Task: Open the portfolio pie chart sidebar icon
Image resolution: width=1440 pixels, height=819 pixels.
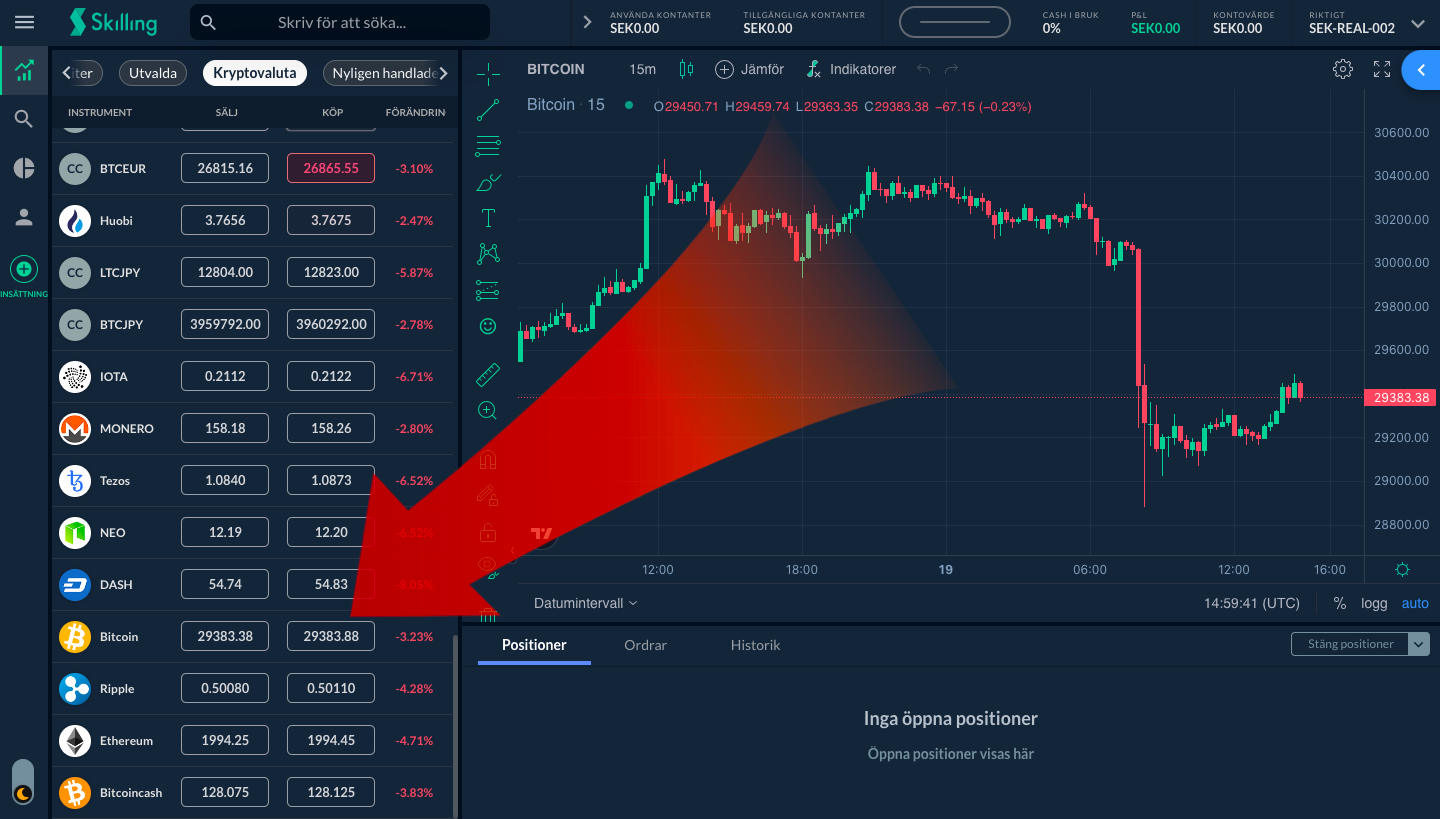Action: (x=24, y=168)
